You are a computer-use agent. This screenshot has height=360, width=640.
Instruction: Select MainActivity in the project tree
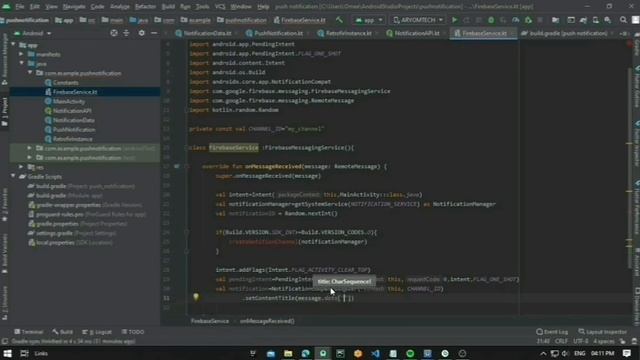(69, 101)
